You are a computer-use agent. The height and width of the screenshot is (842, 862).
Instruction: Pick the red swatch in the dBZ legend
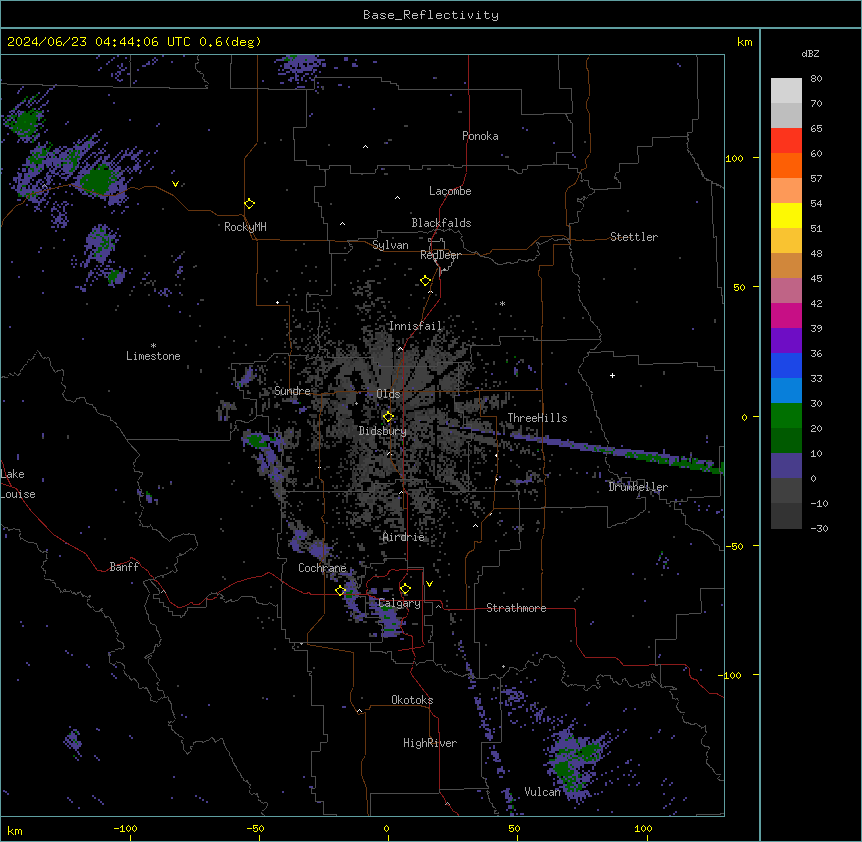(786, 141)
